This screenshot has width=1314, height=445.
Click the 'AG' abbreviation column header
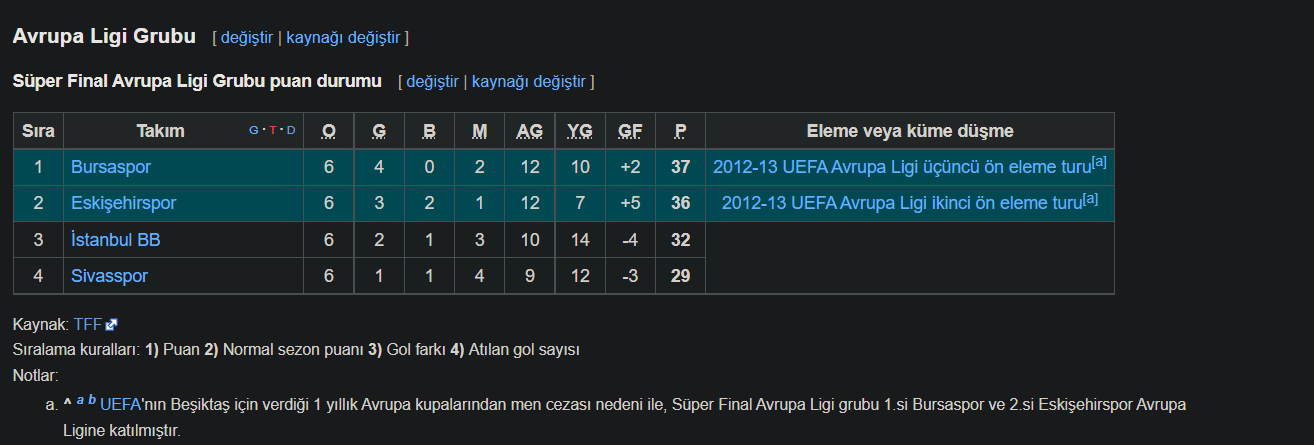click(530, 131)
